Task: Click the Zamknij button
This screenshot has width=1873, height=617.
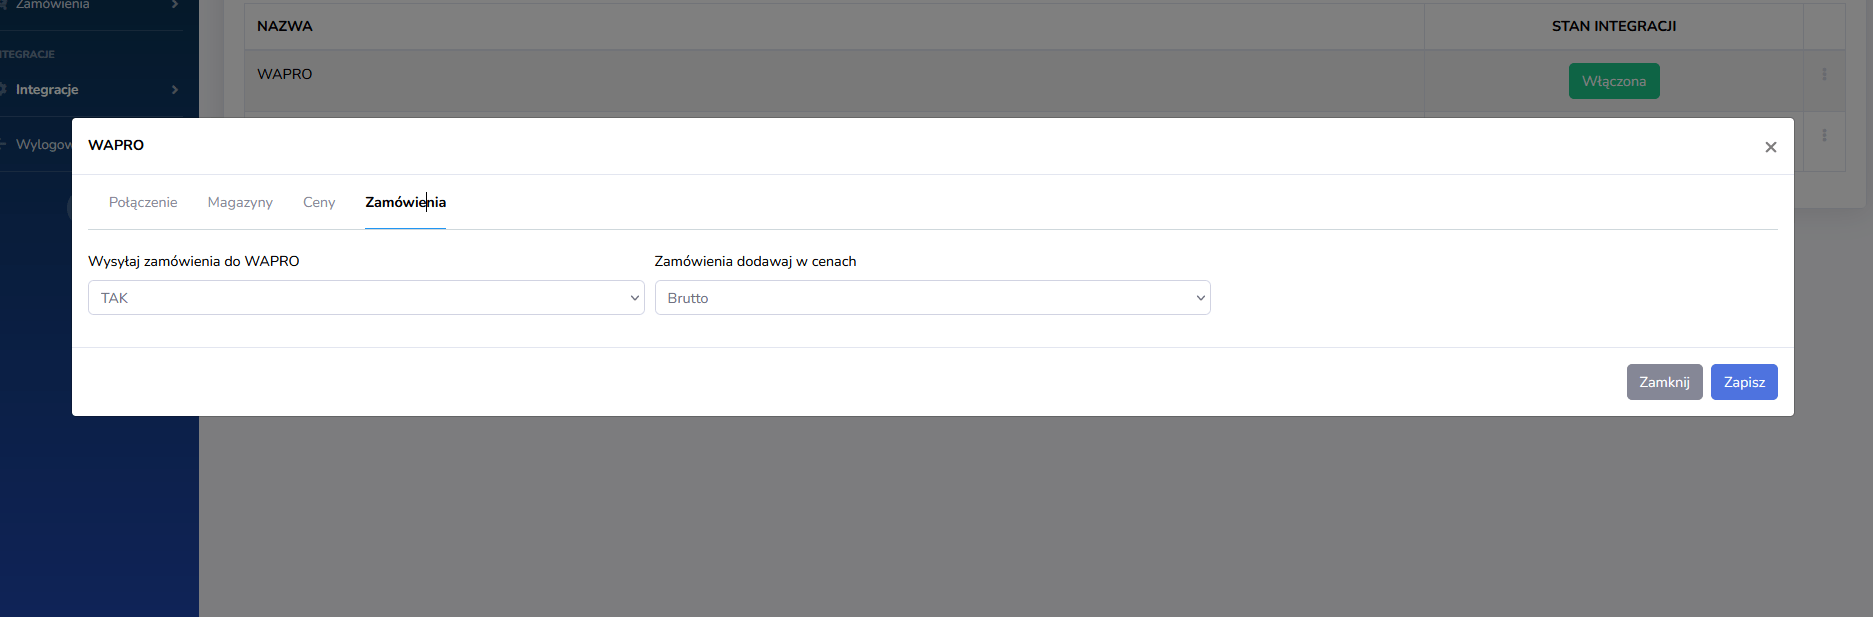Action: coord(1664,382)
